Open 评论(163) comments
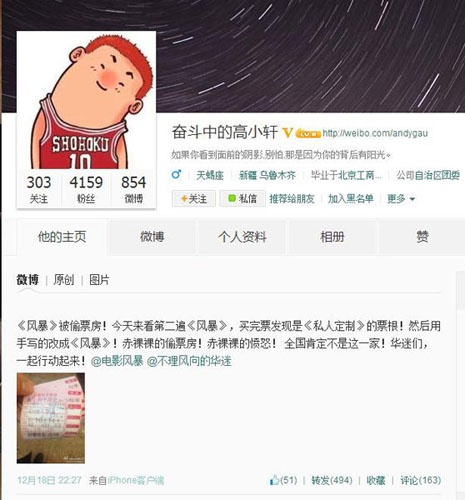The width and height of the screenshot is (465, 500). (x=420, y=480)
